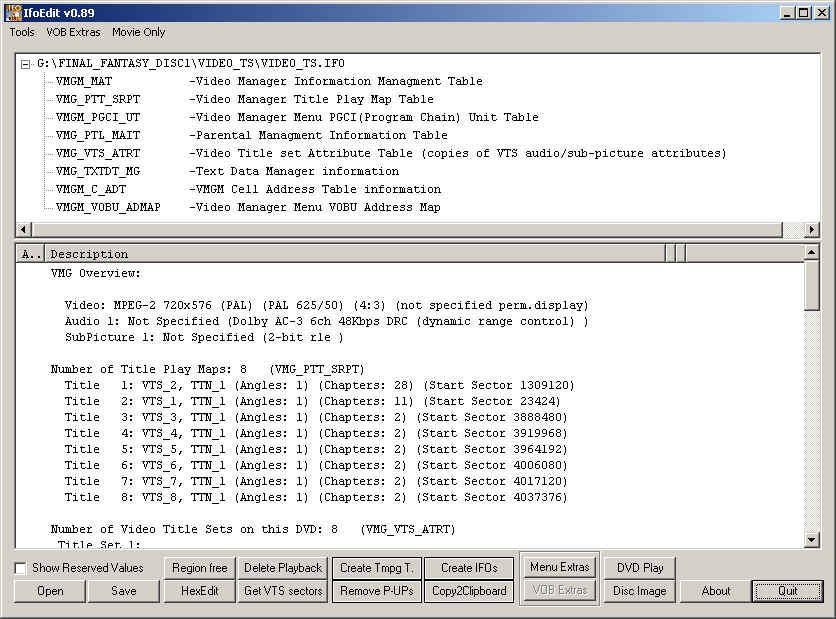Click the Open button

tap(50, 591)
